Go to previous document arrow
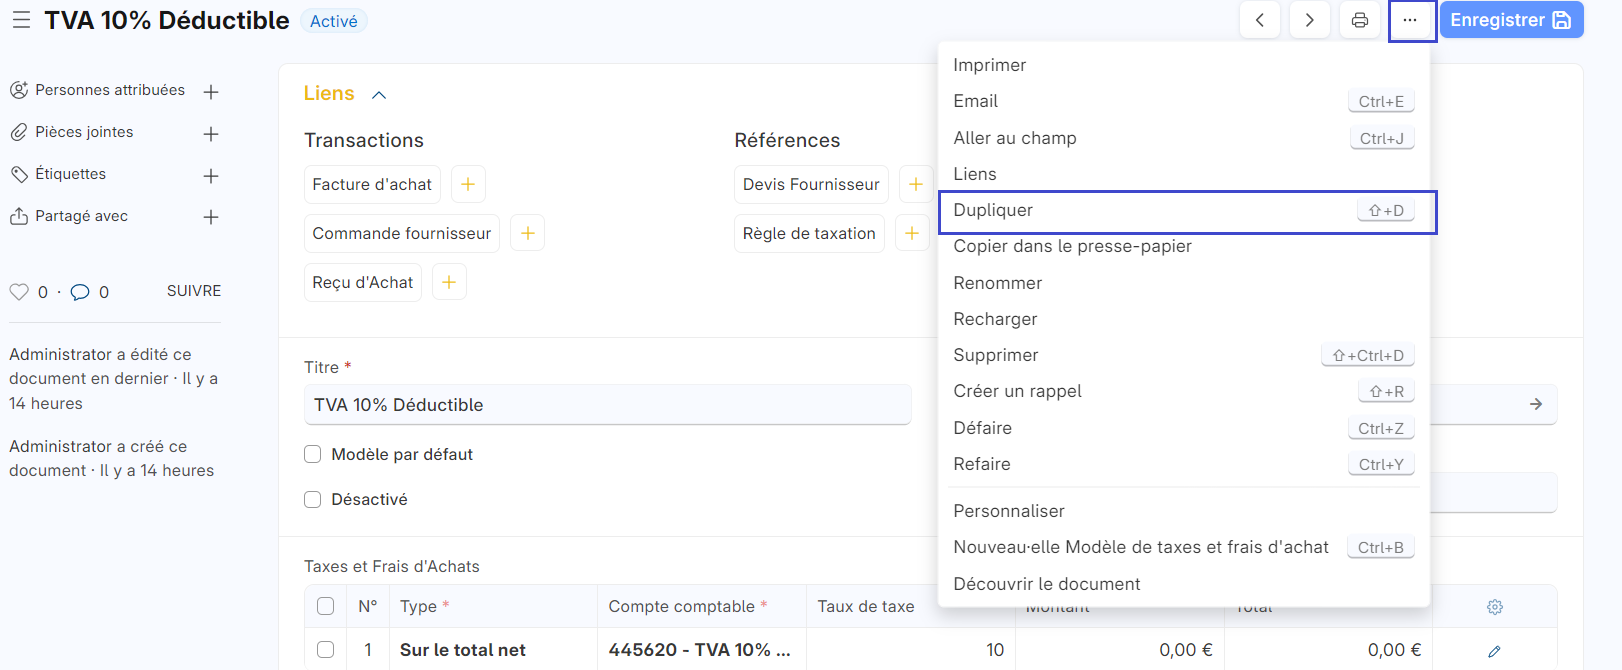The width and height of the screenshot is (1622, 670). 1260,20
